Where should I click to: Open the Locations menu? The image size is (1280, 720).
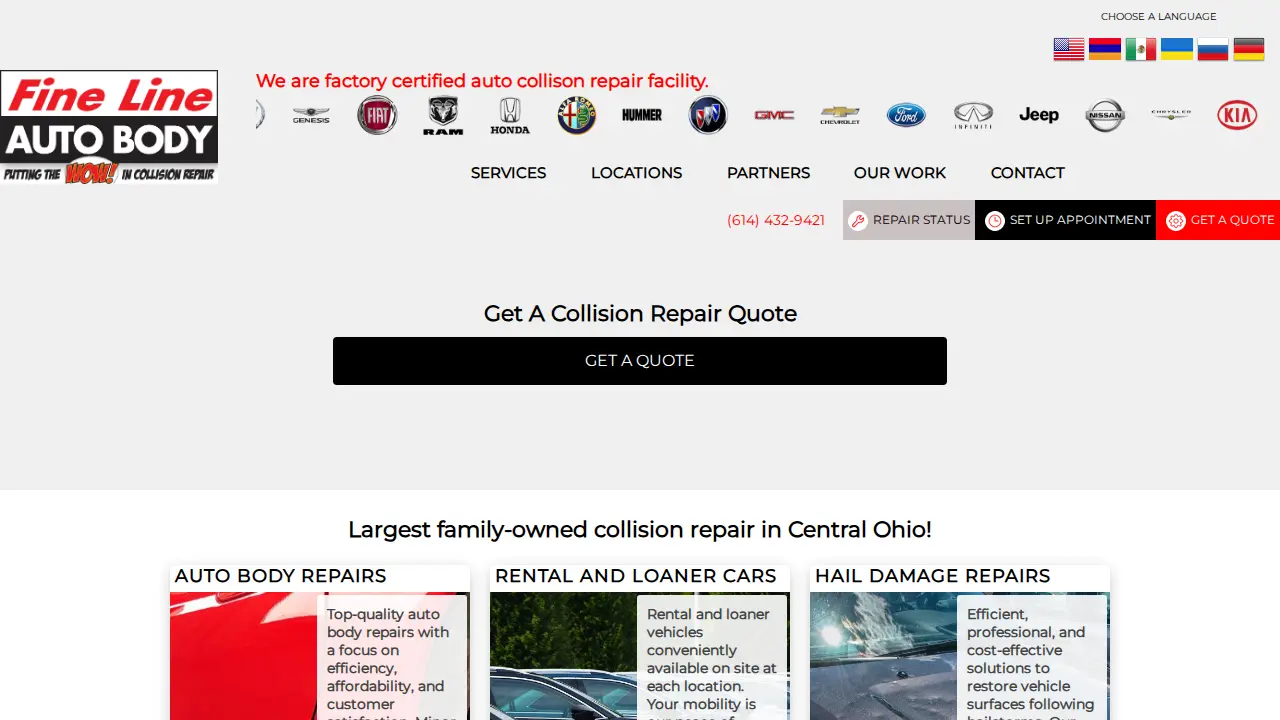(x=636, y=173)
